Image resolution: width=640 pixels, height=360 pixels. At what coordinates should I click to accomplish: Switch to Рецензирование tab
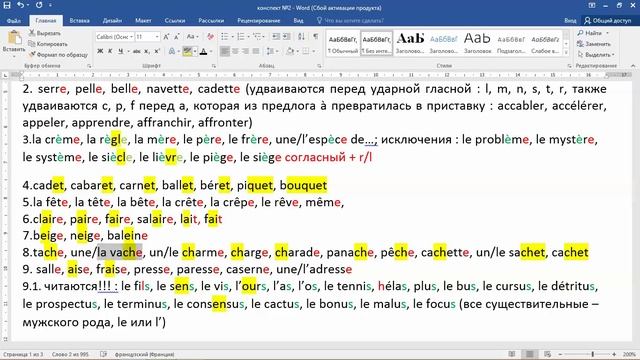pyautogui.click(x=259, y=20)
